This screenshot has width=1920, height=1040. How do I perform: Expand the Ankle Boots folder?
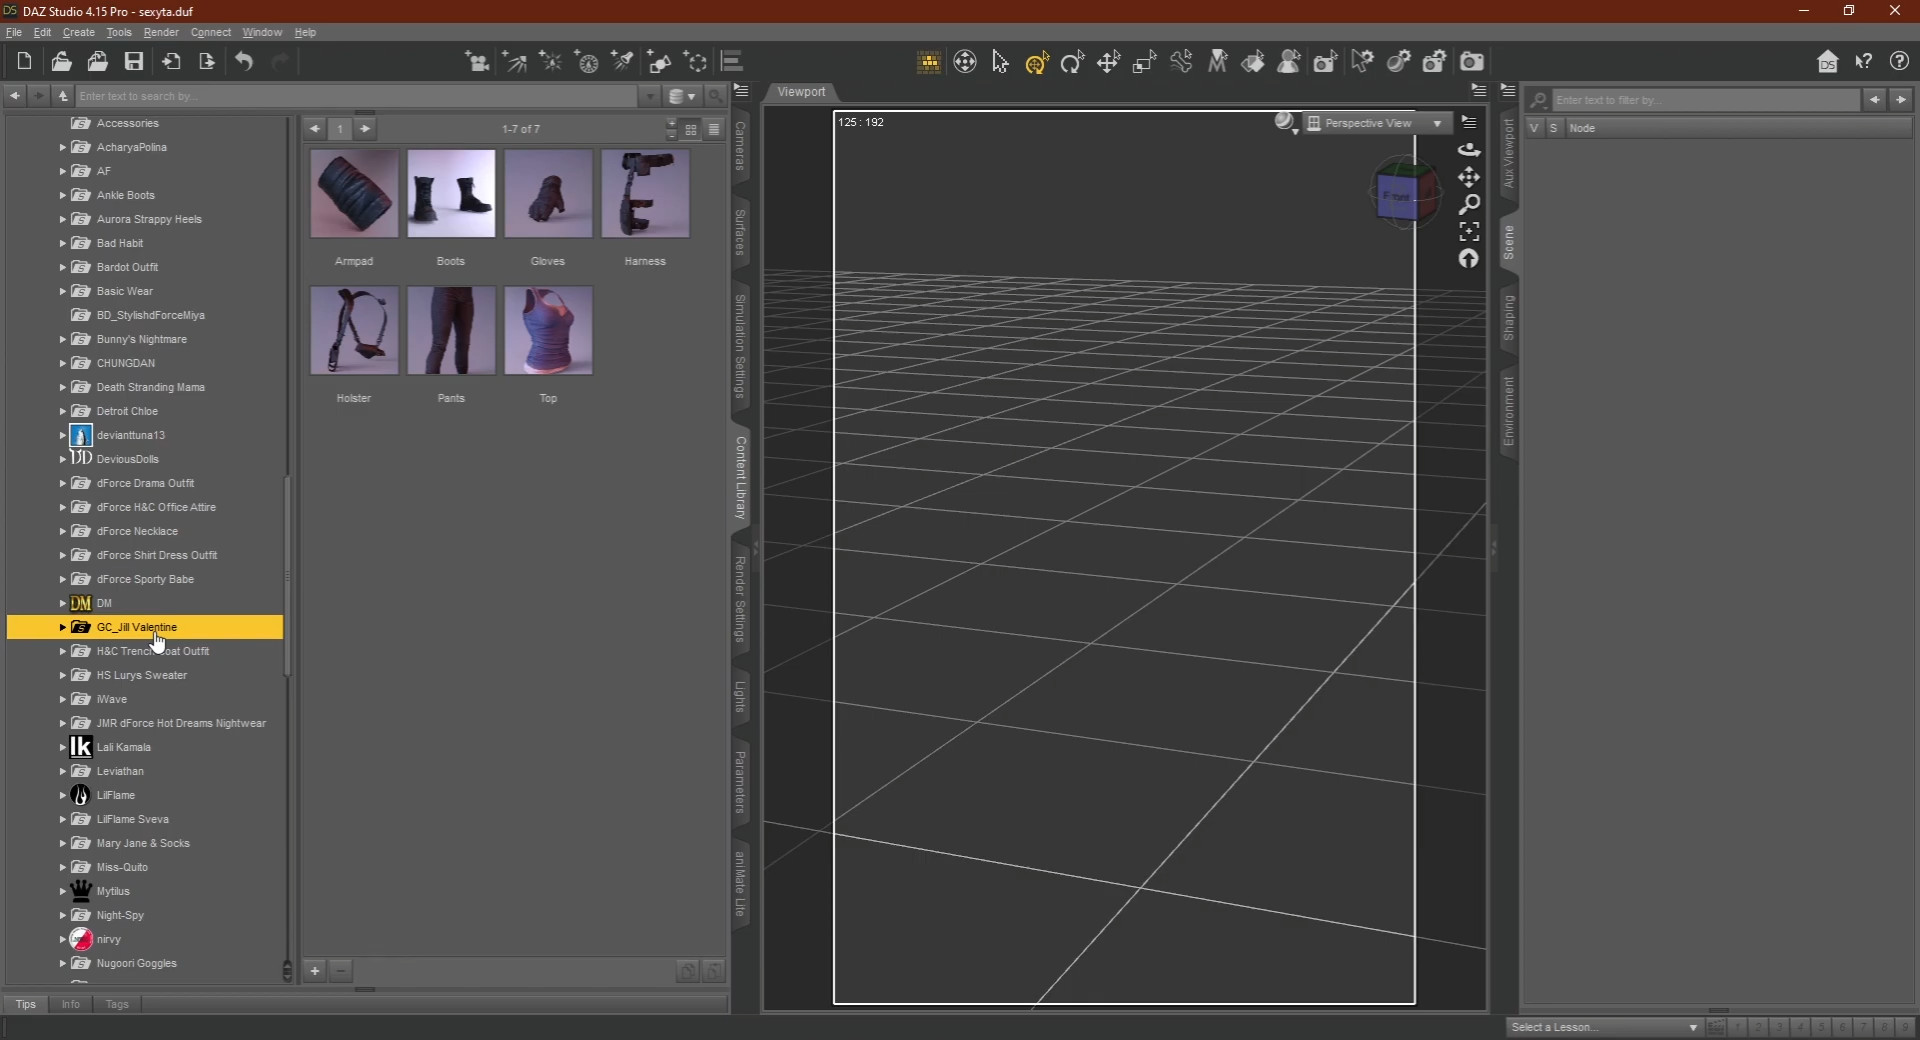[x=62, y=195]
